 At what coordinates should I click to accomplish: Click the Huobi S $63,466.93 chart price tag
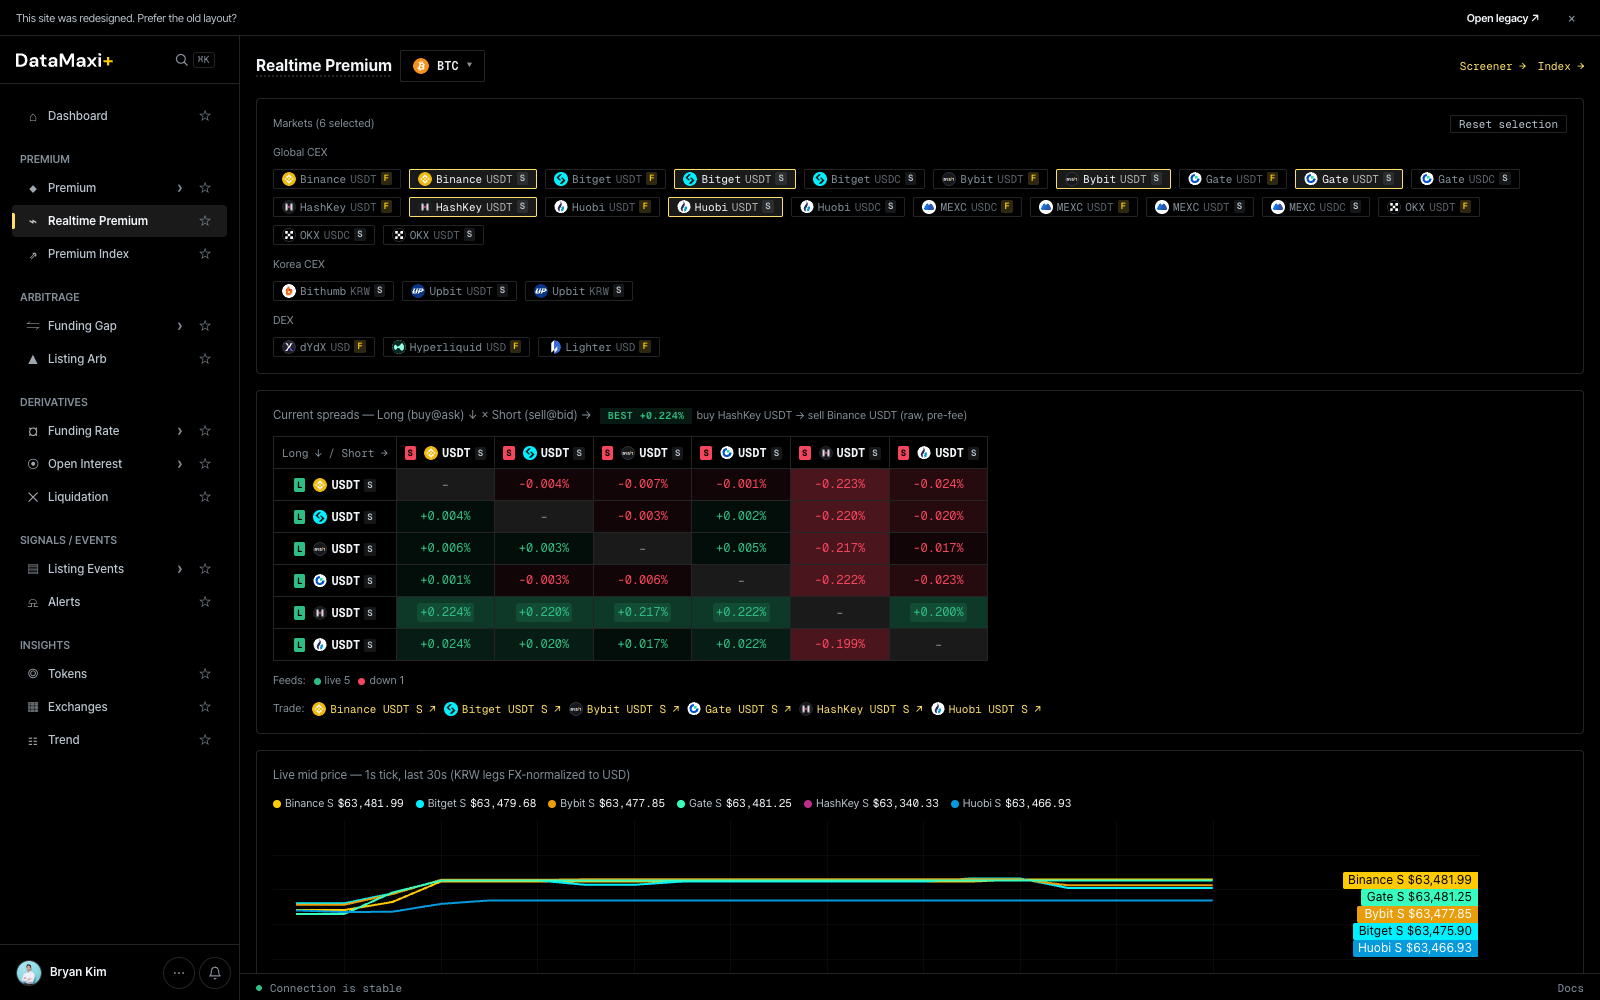coord(1415,948)
